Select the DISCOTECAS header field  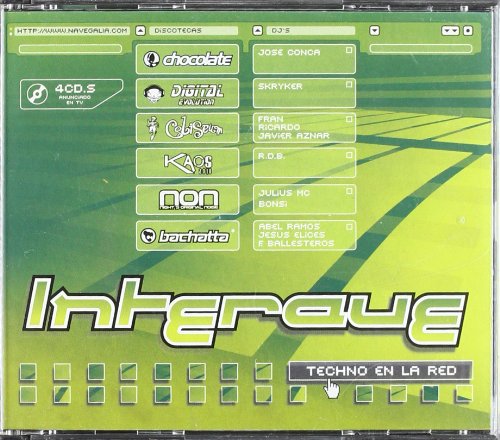193,31
